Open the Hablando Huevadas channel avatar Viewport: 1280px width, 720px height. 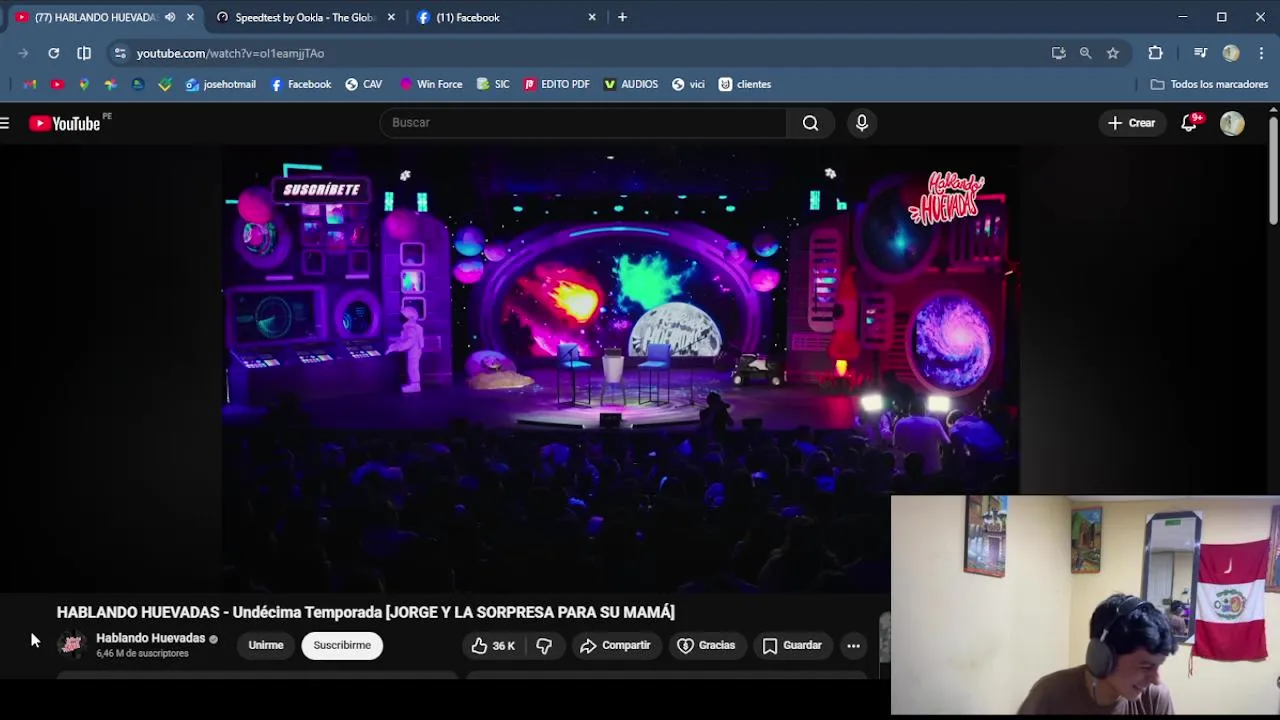(72, 645)
